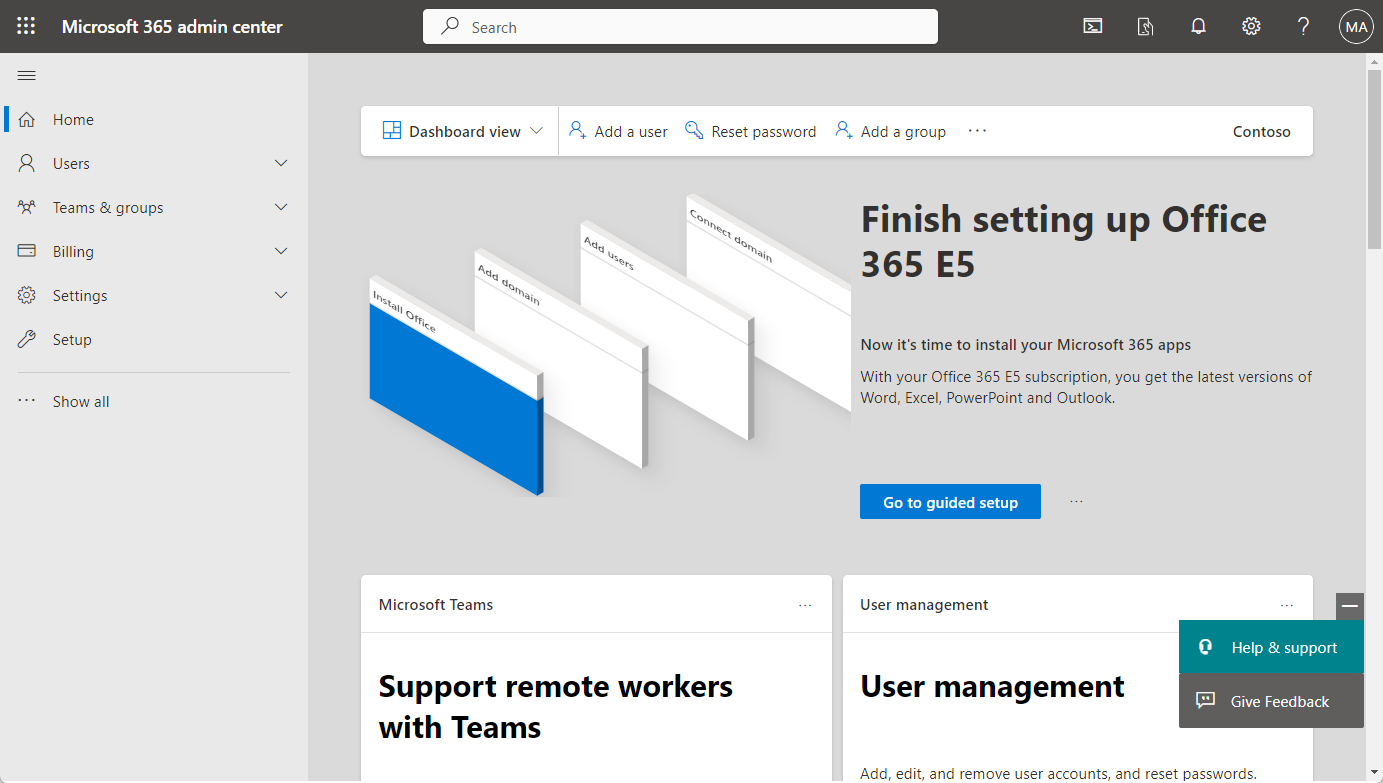The image size is (1383, 783).
Task: Select Reset password in the toolbar
Action: [x=751, y=131]
